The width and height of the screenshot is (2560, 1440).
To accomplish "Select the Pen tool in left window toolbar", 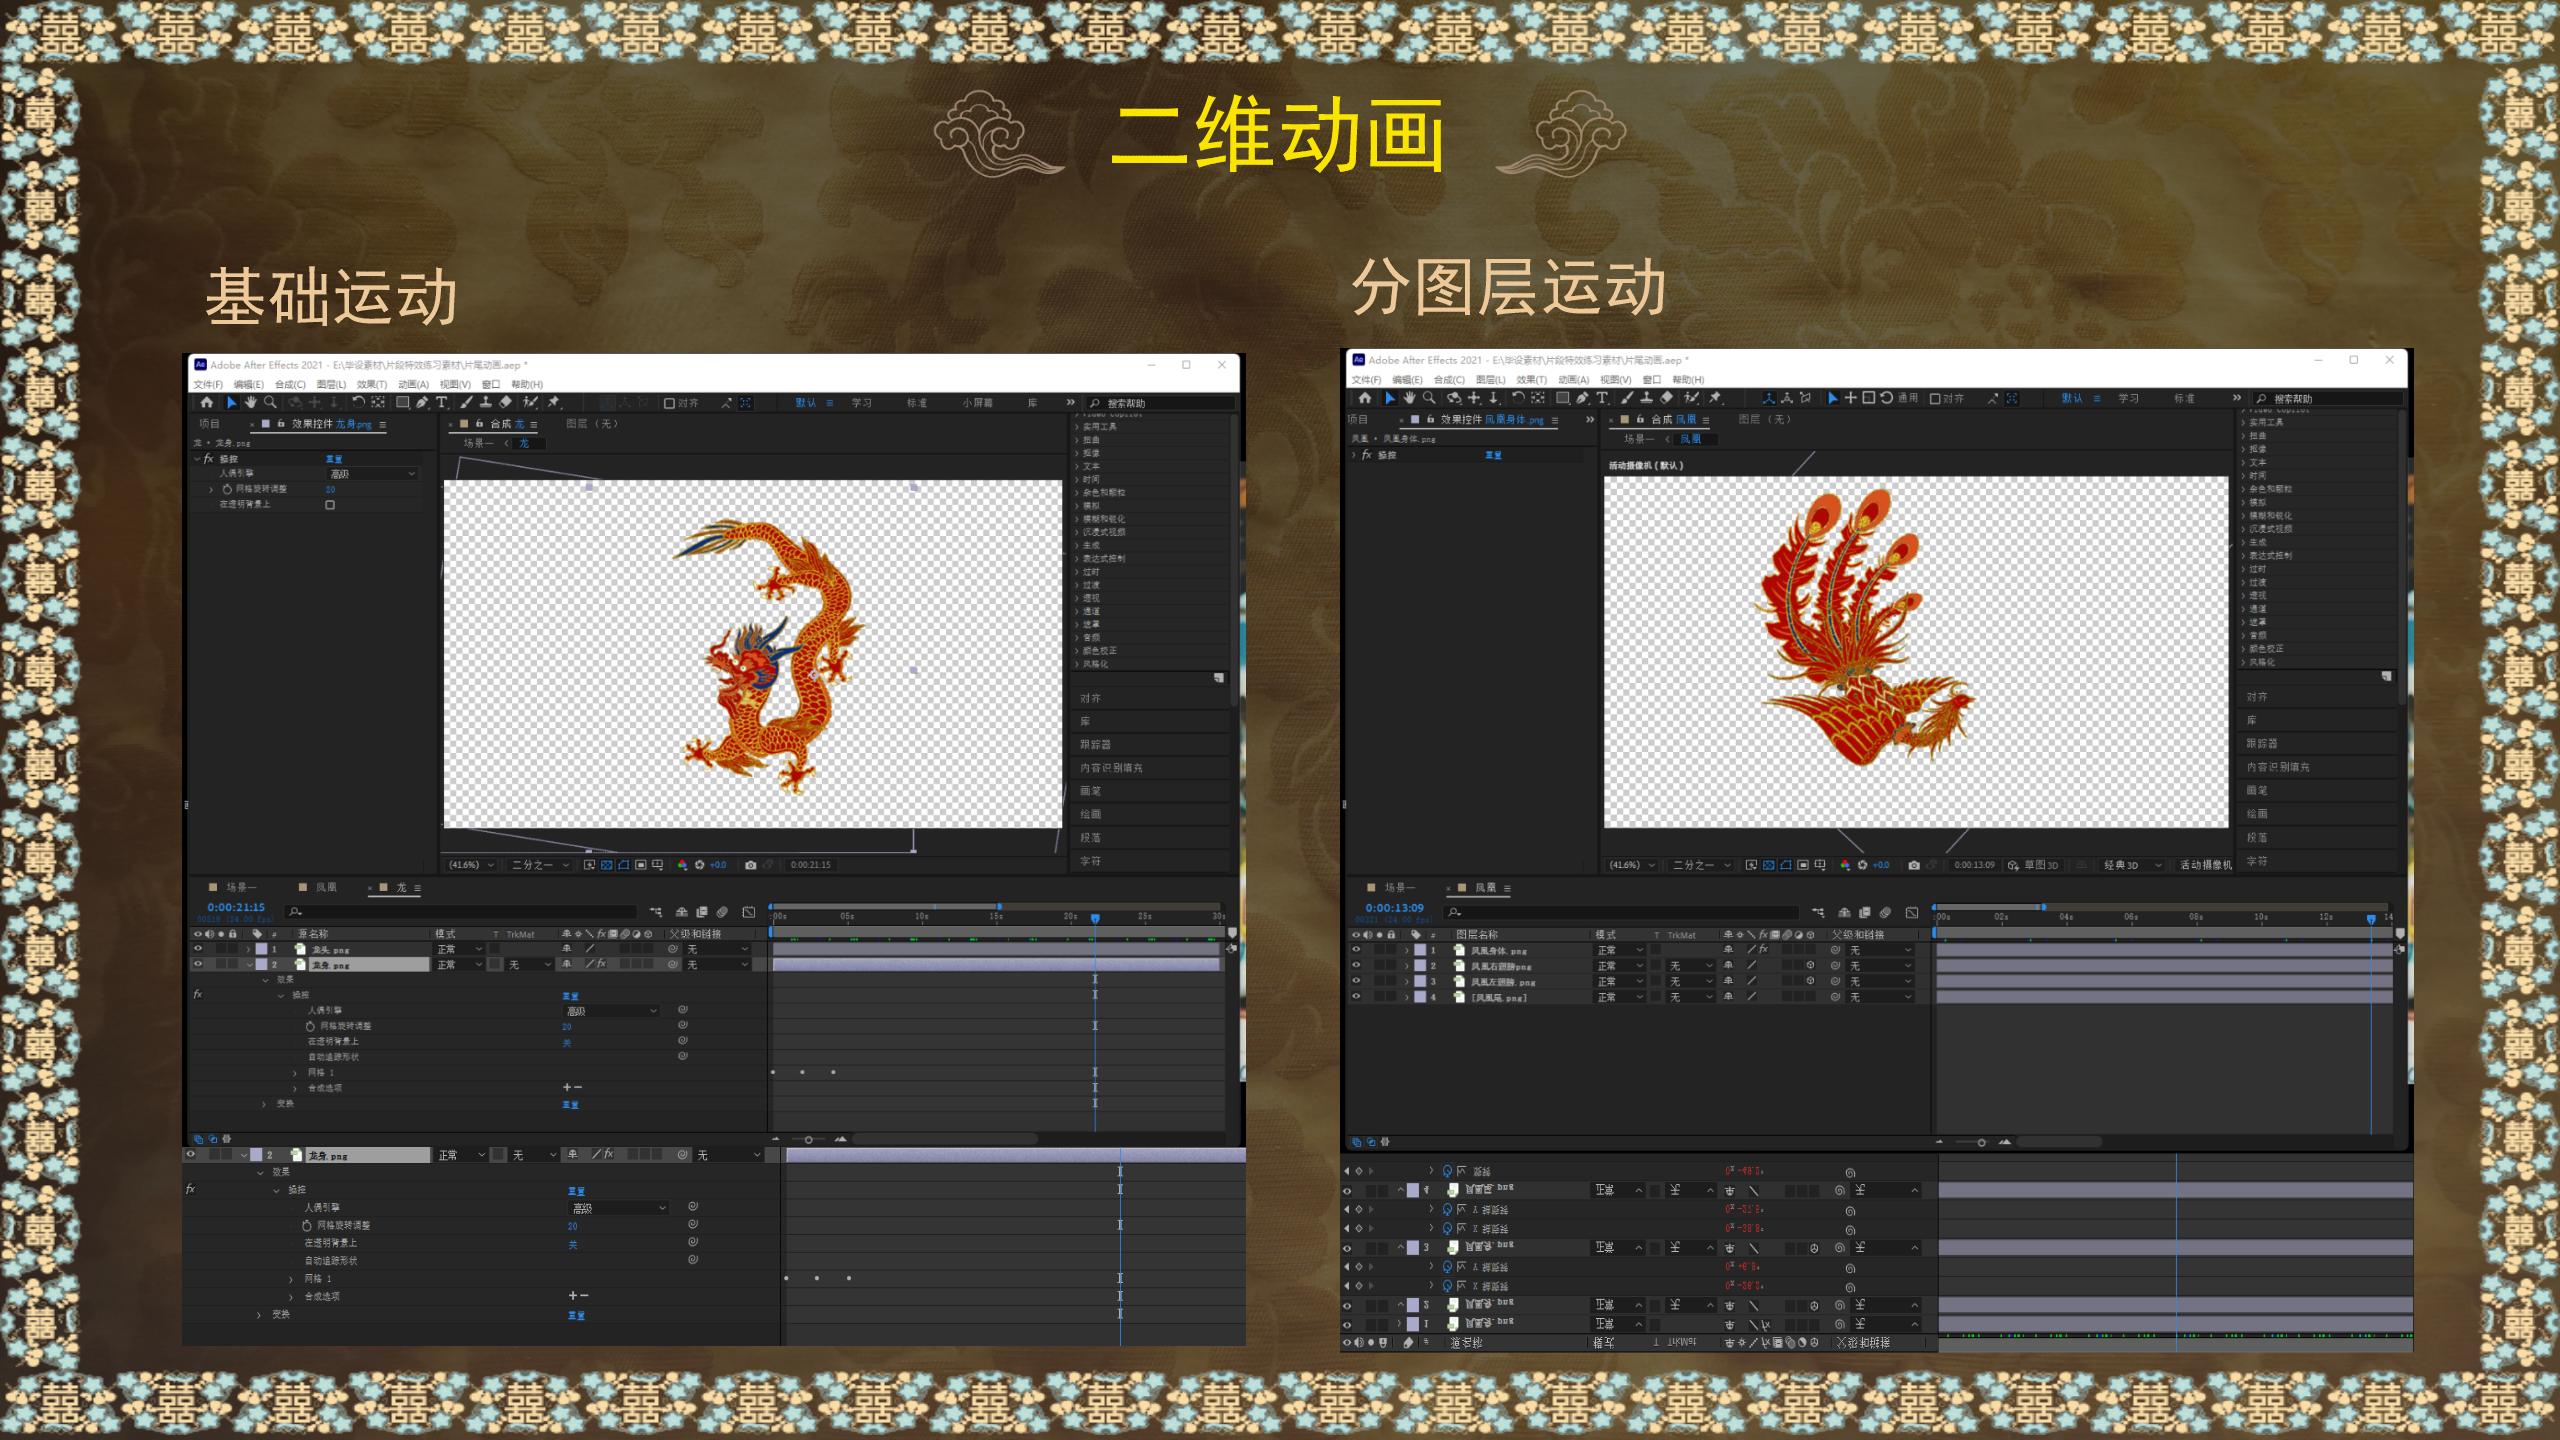I will 422,402.
